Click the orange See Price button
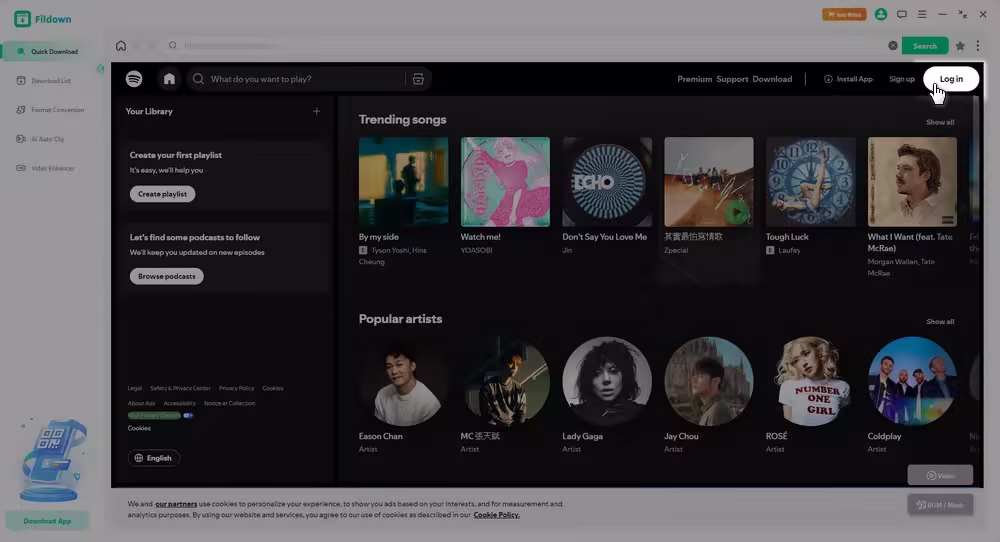Viewport: 1000px width, 542px height. 844,14
